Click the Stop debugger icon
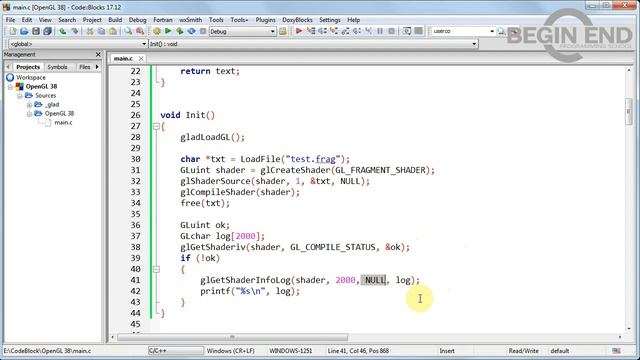Screen dimensions: 640x360 (x=391, y=31)
